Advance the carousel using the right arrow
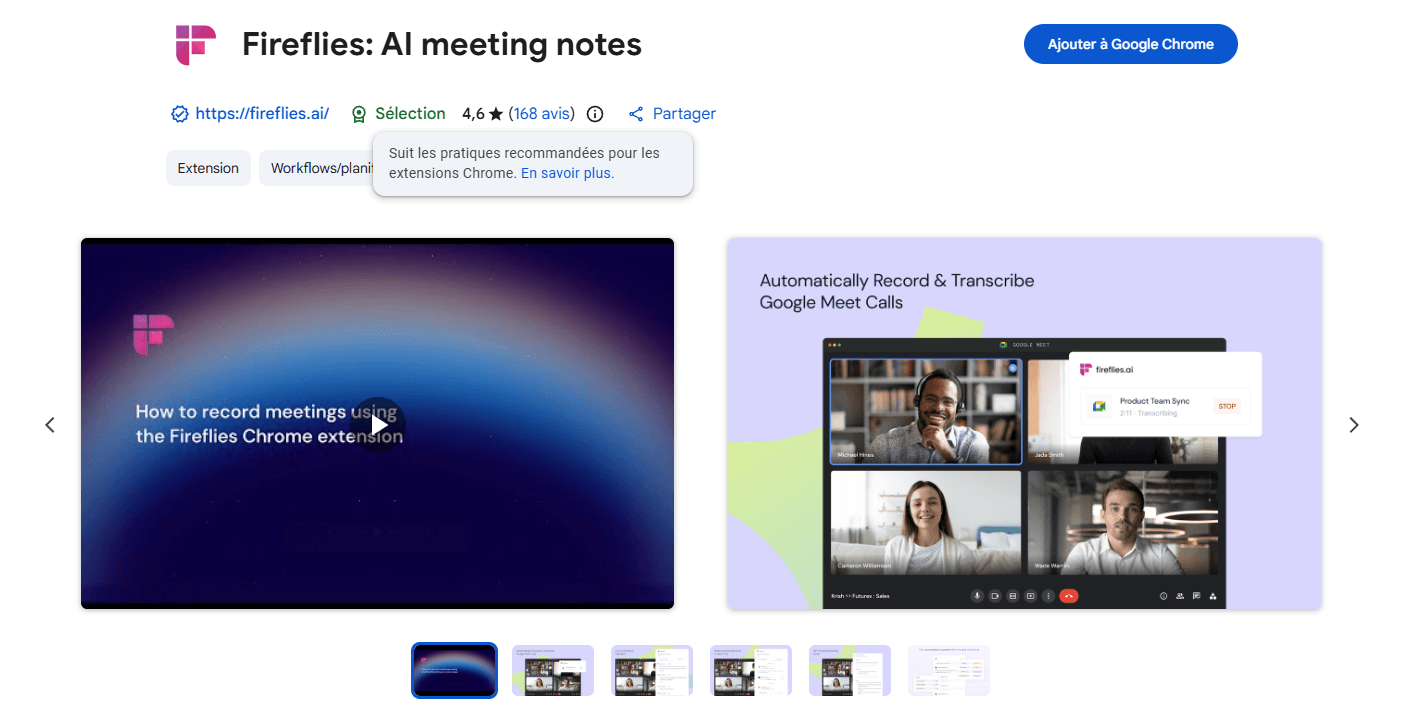The width and height of the screenshot is (1403, 728). coord(1353,424)
